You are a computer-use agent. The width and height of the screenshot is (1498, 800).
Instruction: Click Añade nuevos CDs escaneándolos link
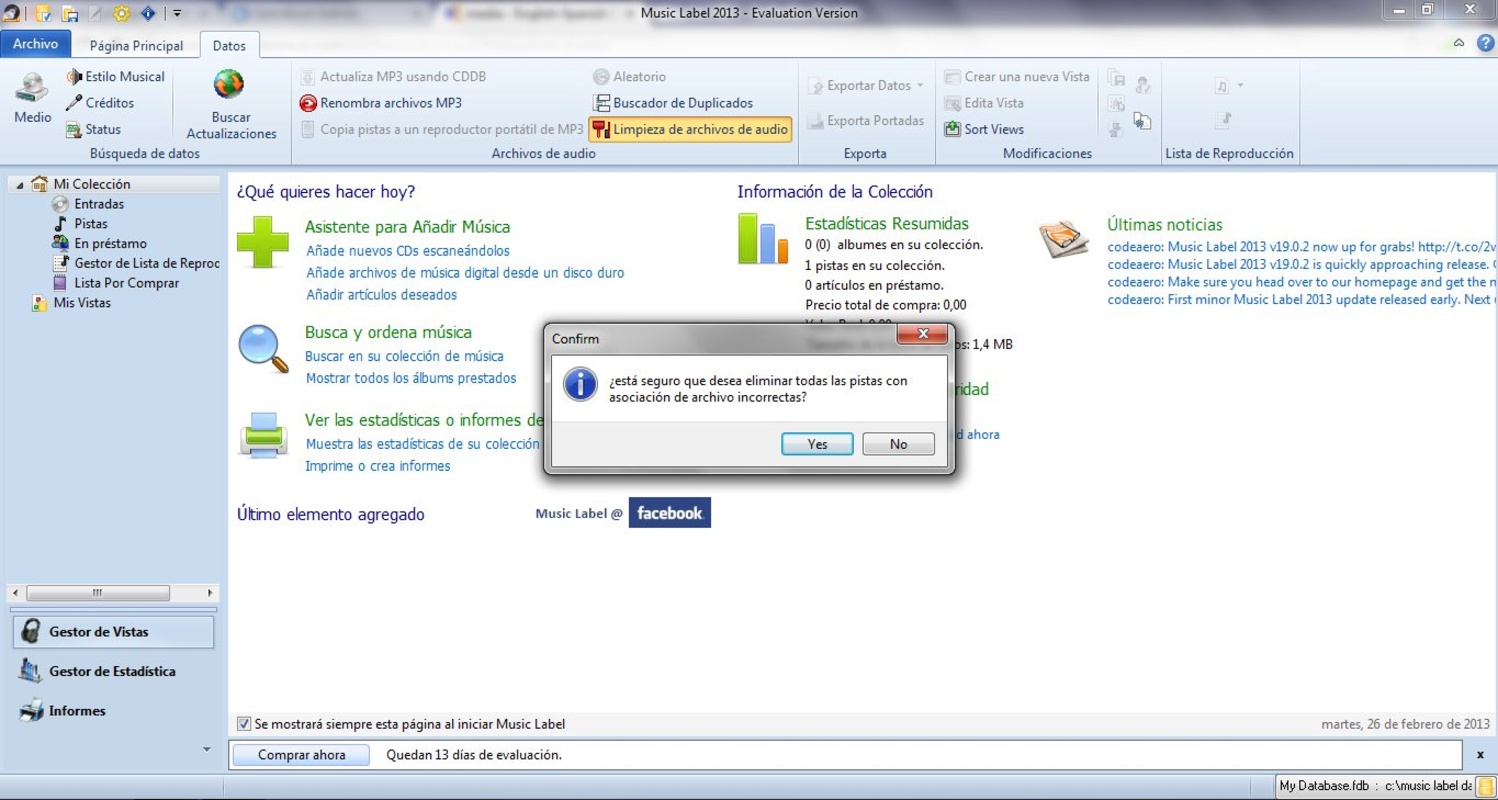(x=408, y=251)
